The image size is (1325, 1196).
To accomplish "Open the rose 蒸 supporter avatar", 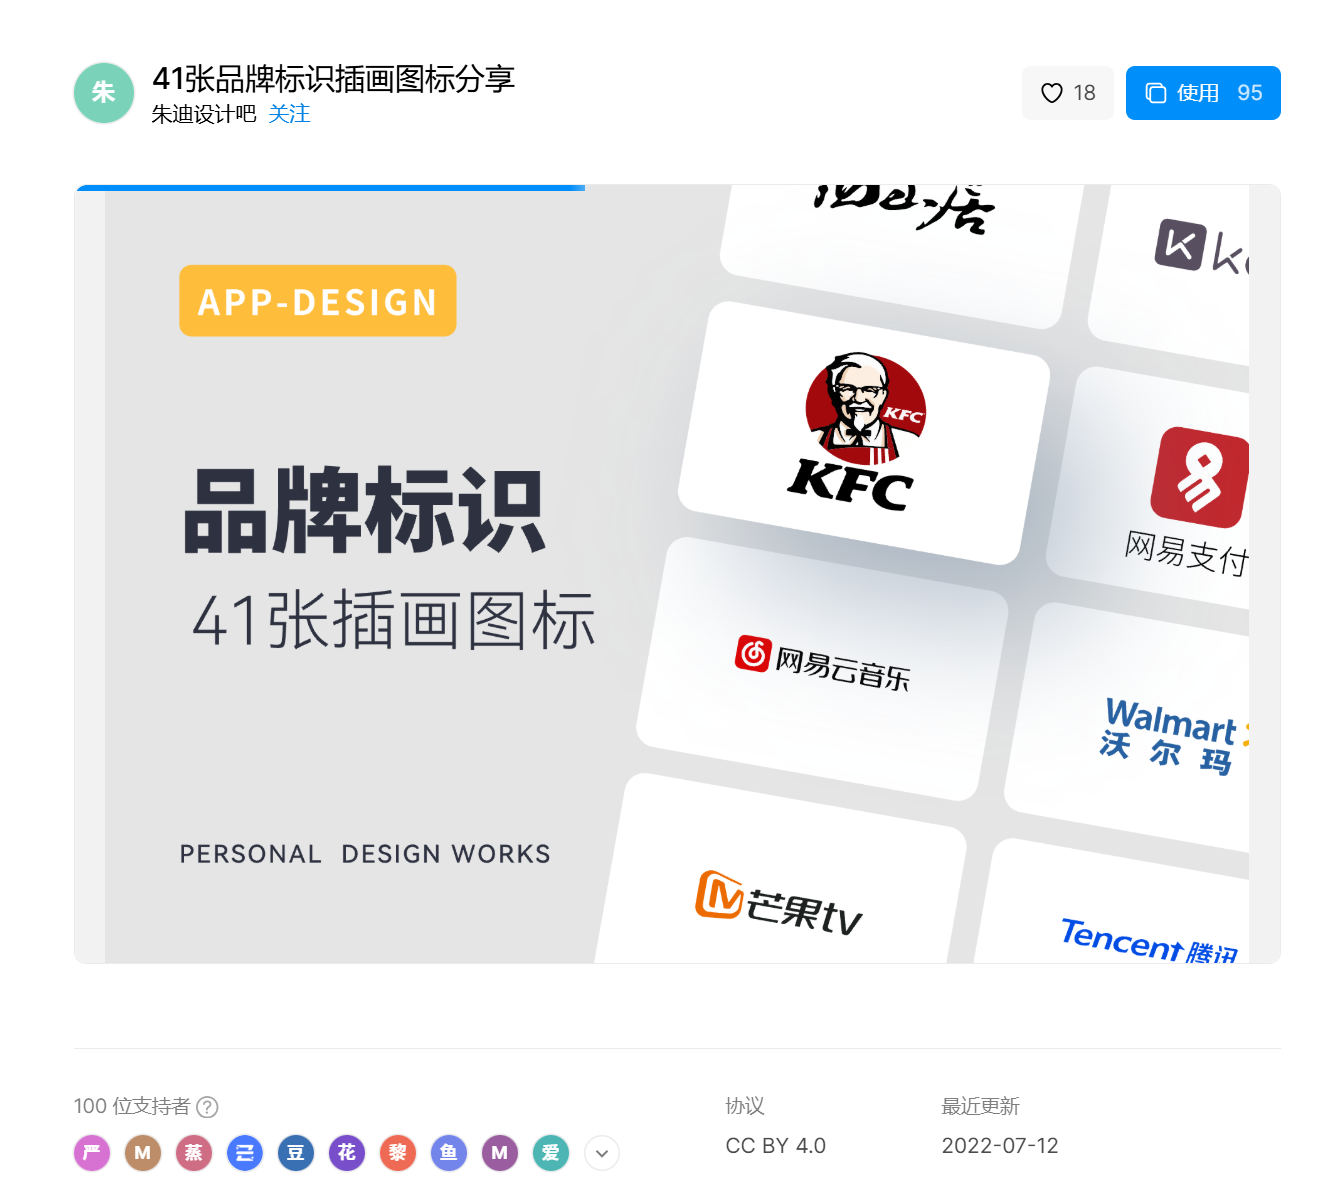I will (194, 1153).
